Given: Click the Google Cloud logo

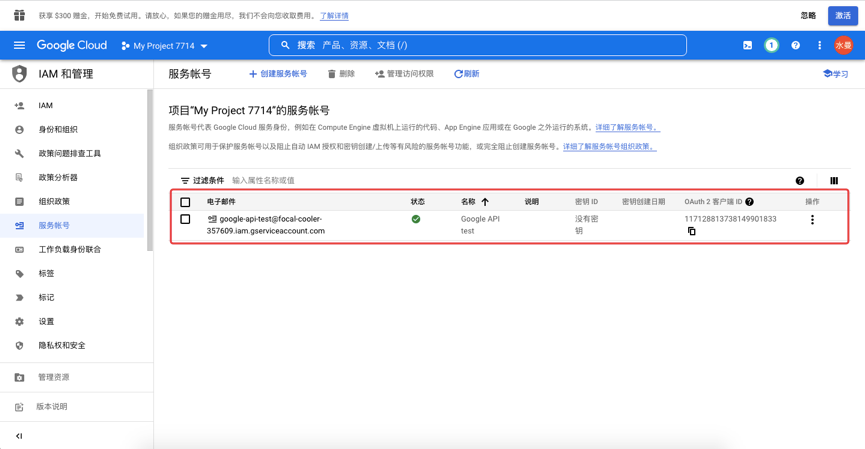Looking at the screenshot, I should (x=72, y=45).
